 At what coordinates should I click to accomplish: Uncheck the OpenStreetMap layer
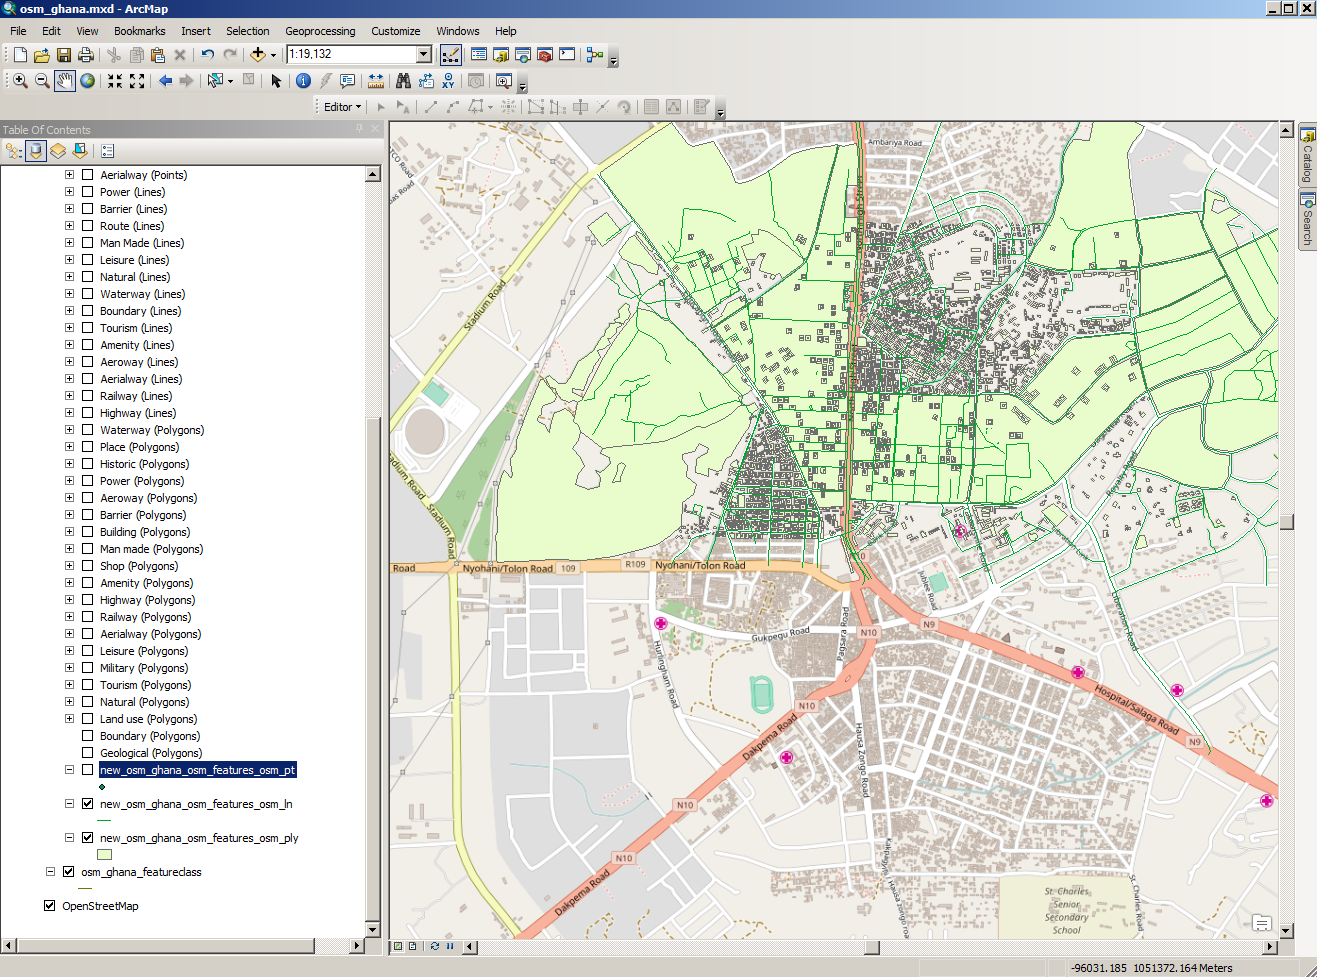pos(50,906)
